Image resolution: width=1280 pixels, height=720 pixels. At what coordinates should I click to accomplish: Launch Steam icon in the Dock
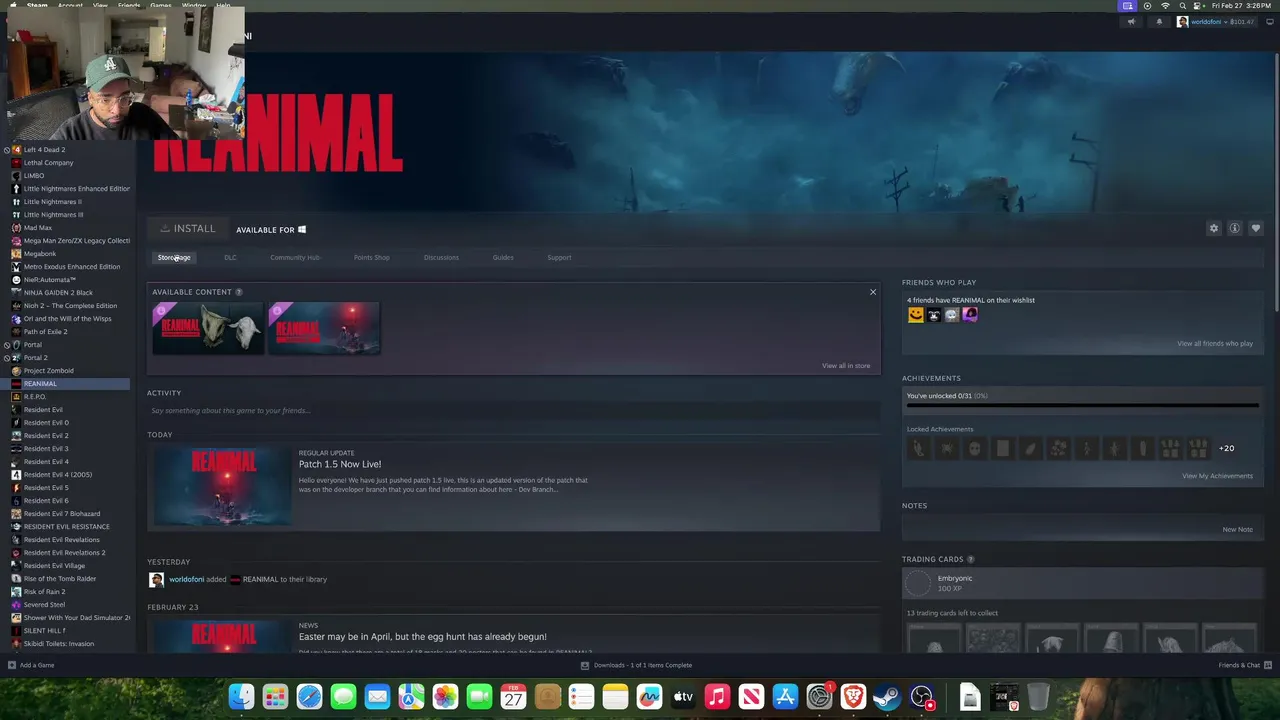[887, 696]
